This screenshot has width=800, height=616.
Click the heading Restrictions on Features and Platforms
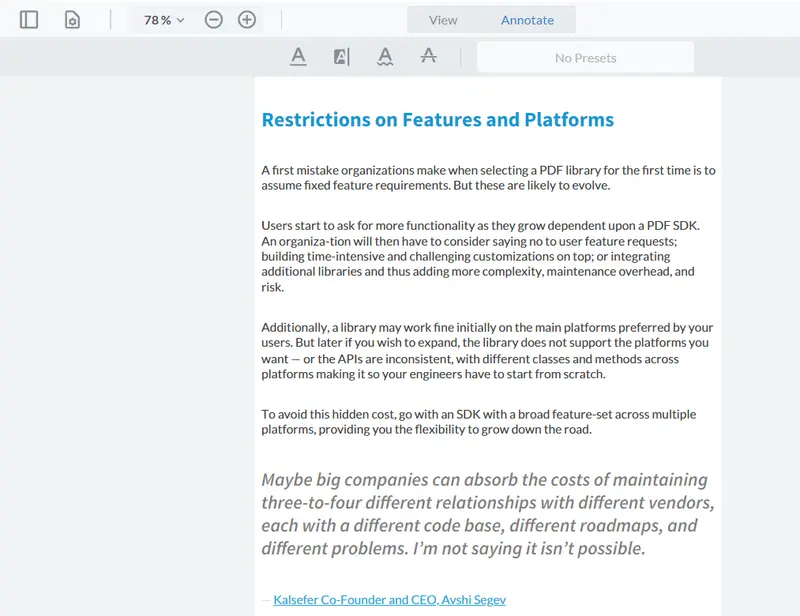tap(438, 120)
